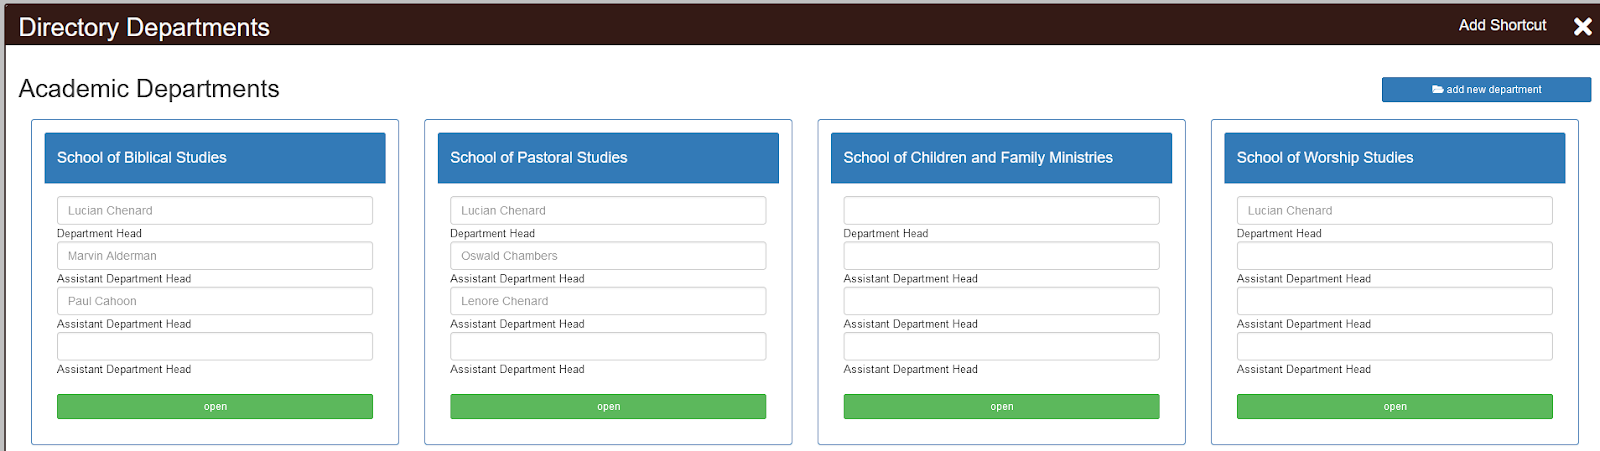Image resolution: width=1600 pixels, height=451 pixels.
Task: Open the School of Pastoral Studies department
Action: pyautogui.click(x=608, y=406)
